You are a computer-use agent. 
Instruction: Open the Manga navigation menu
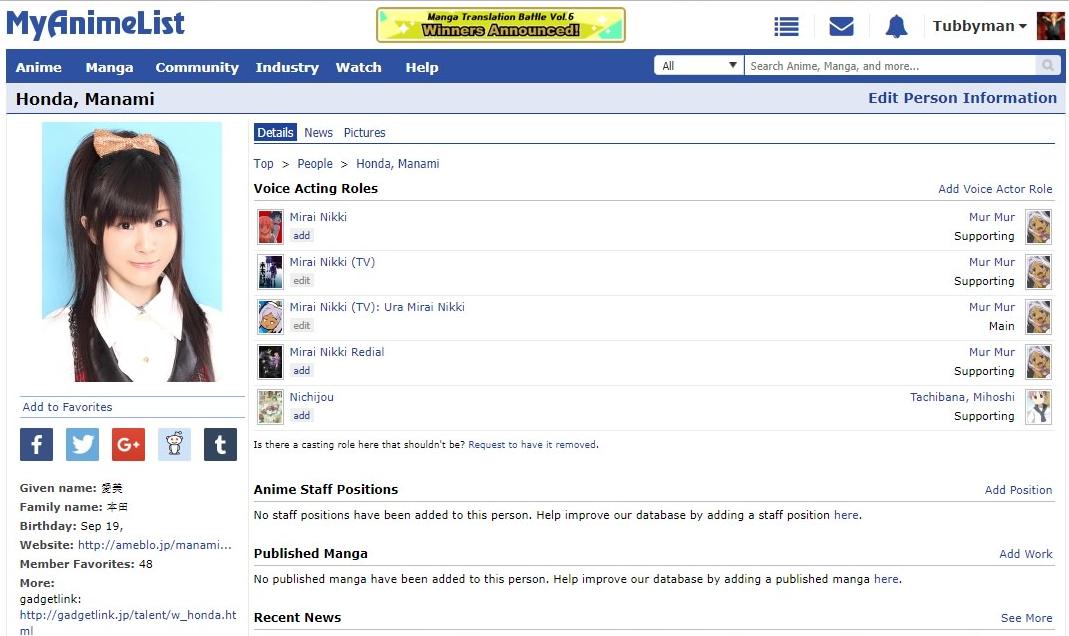tap(109, 67)
